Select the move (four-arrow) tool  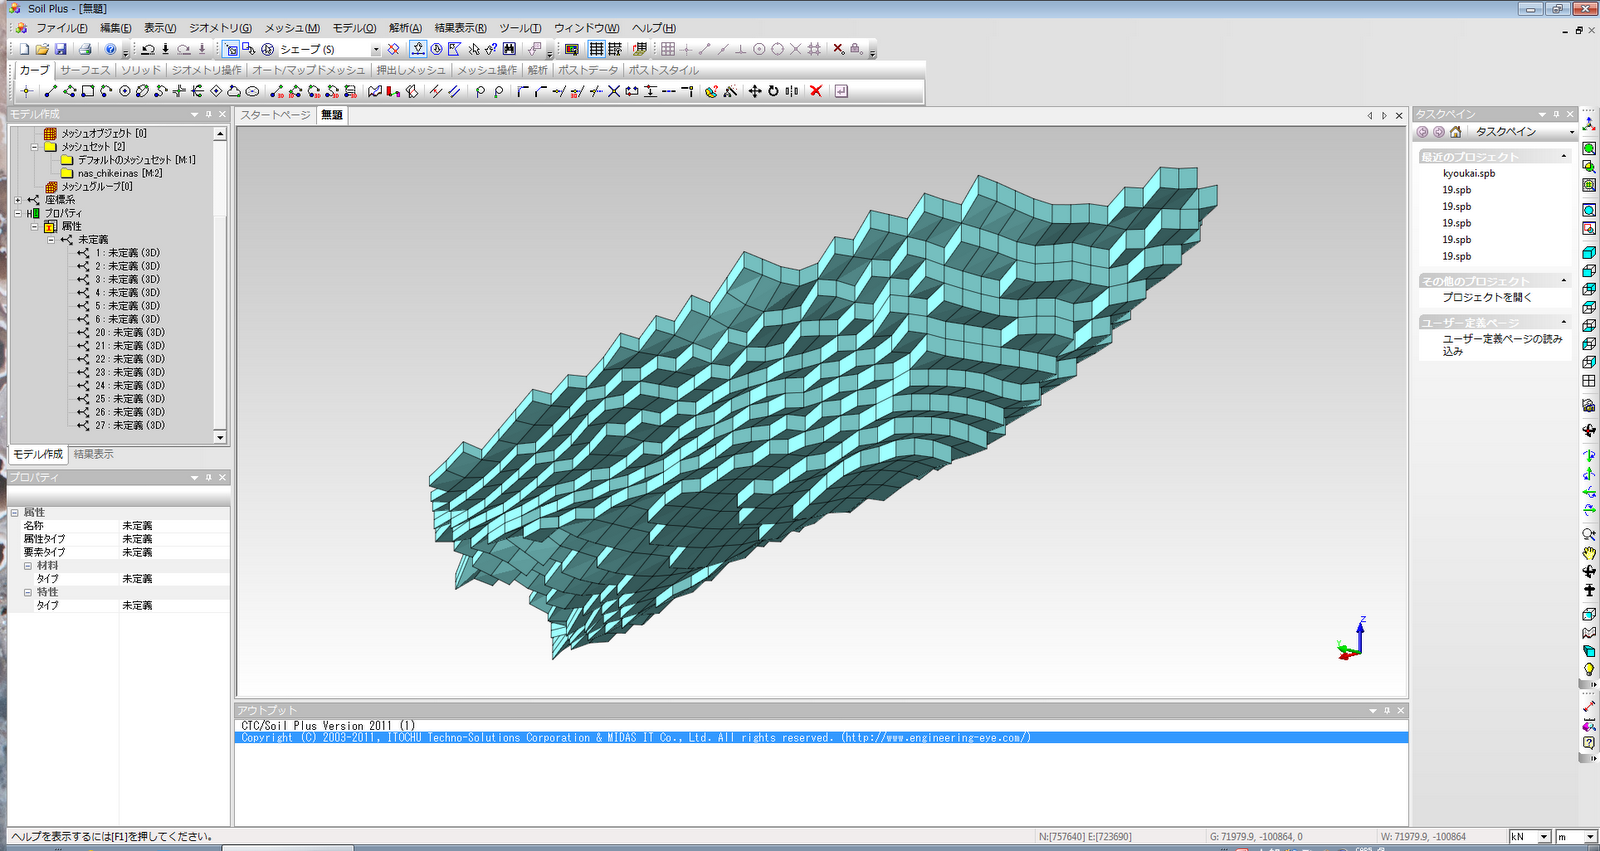pos(755,91)
